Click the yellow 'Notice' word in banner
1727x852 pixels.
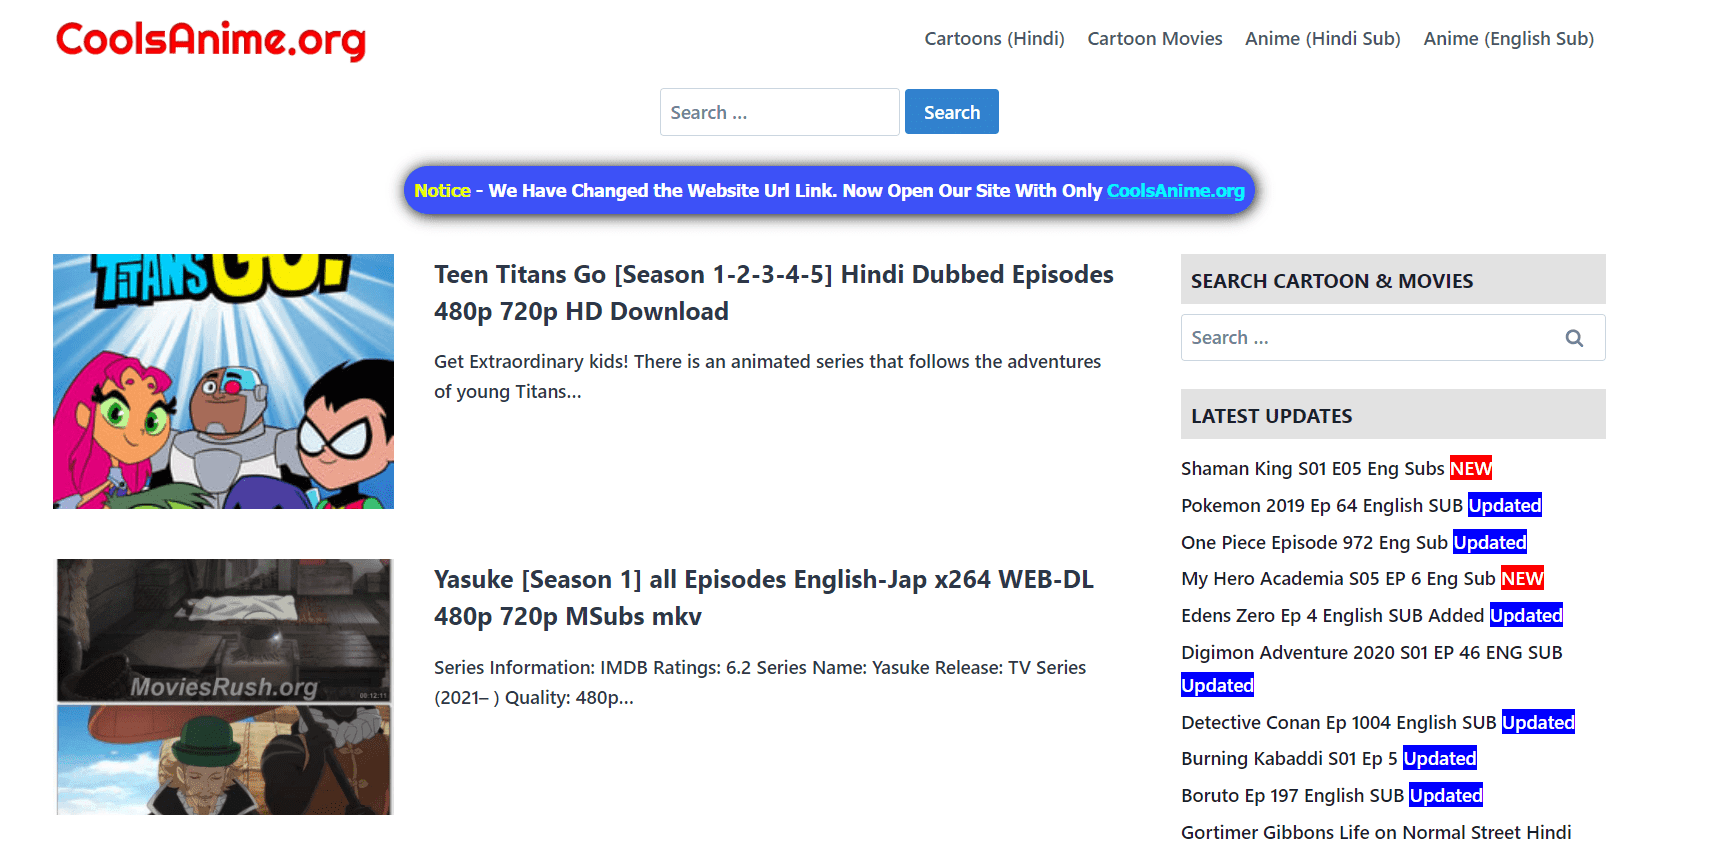pos(442,190)
